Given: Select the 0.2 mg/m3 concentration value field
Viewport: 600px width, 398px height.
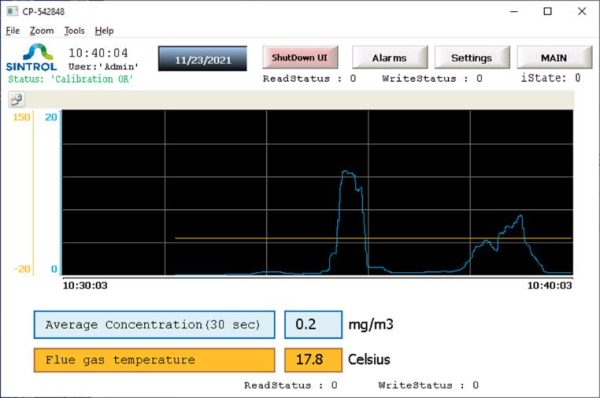Looking at the screenshot, I should coord(313,325).
